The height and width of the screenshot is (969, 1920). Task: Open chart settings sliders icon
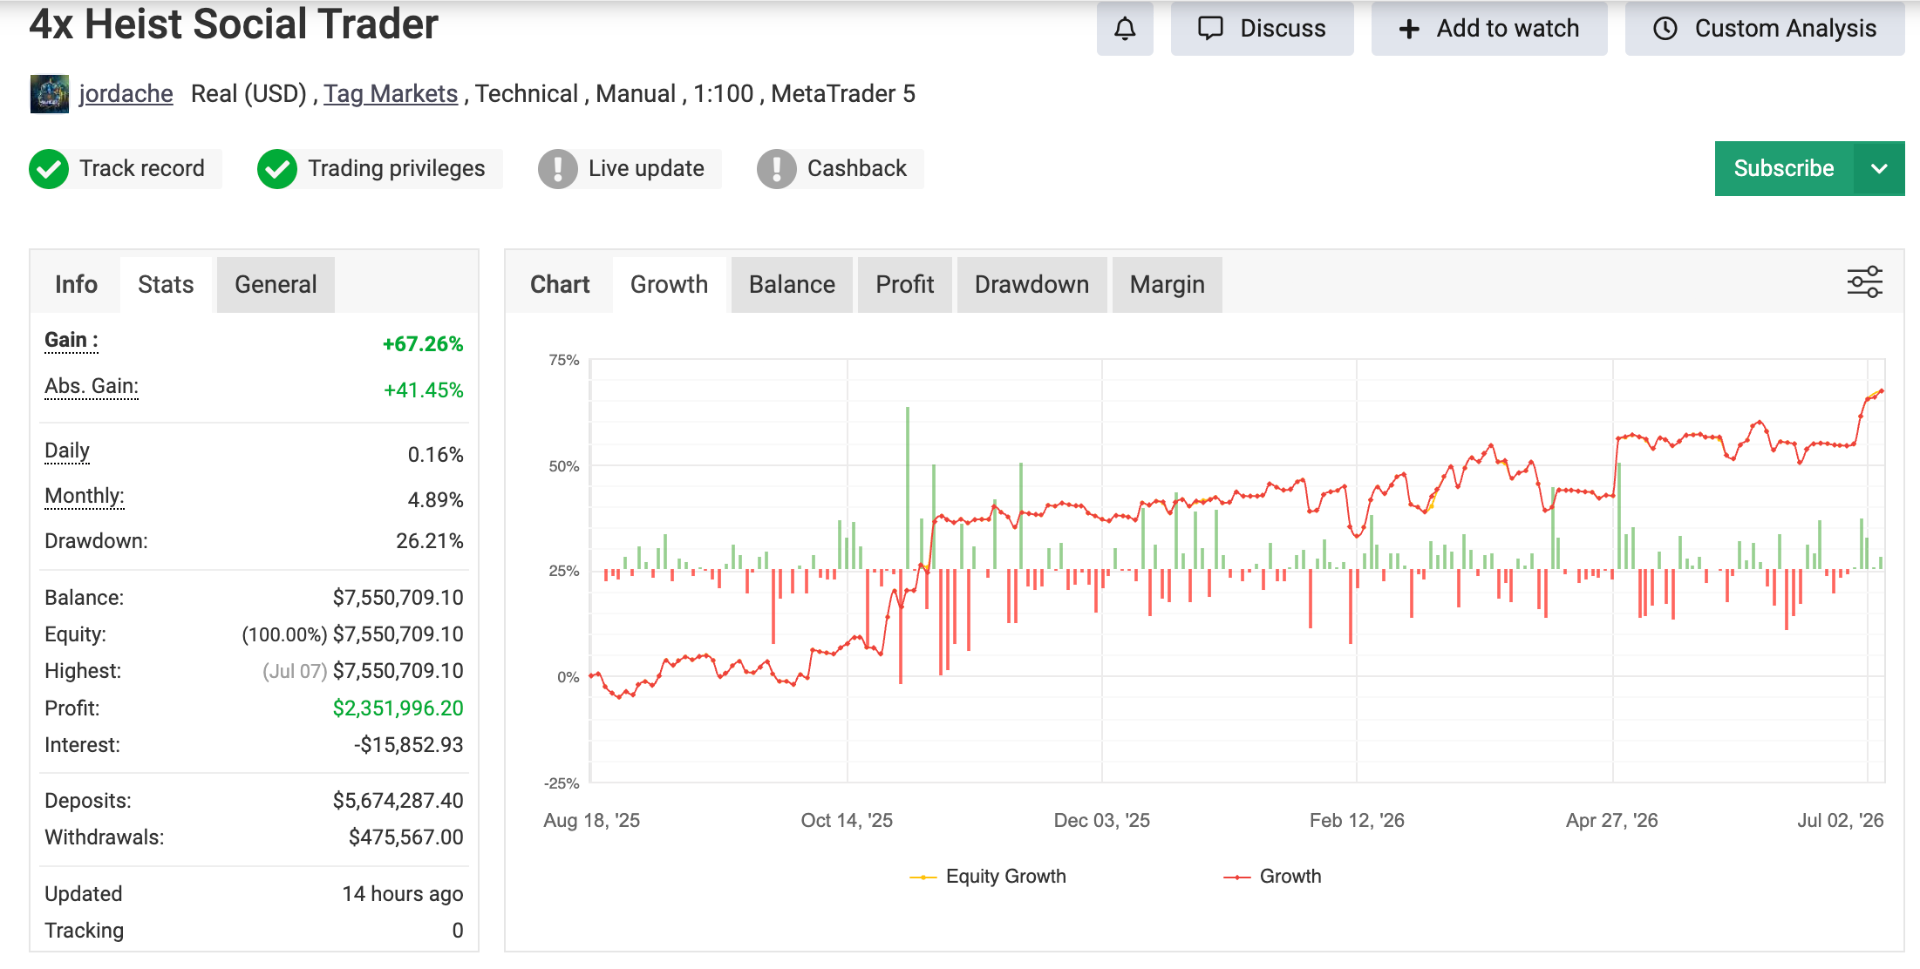coord(1865,282)
